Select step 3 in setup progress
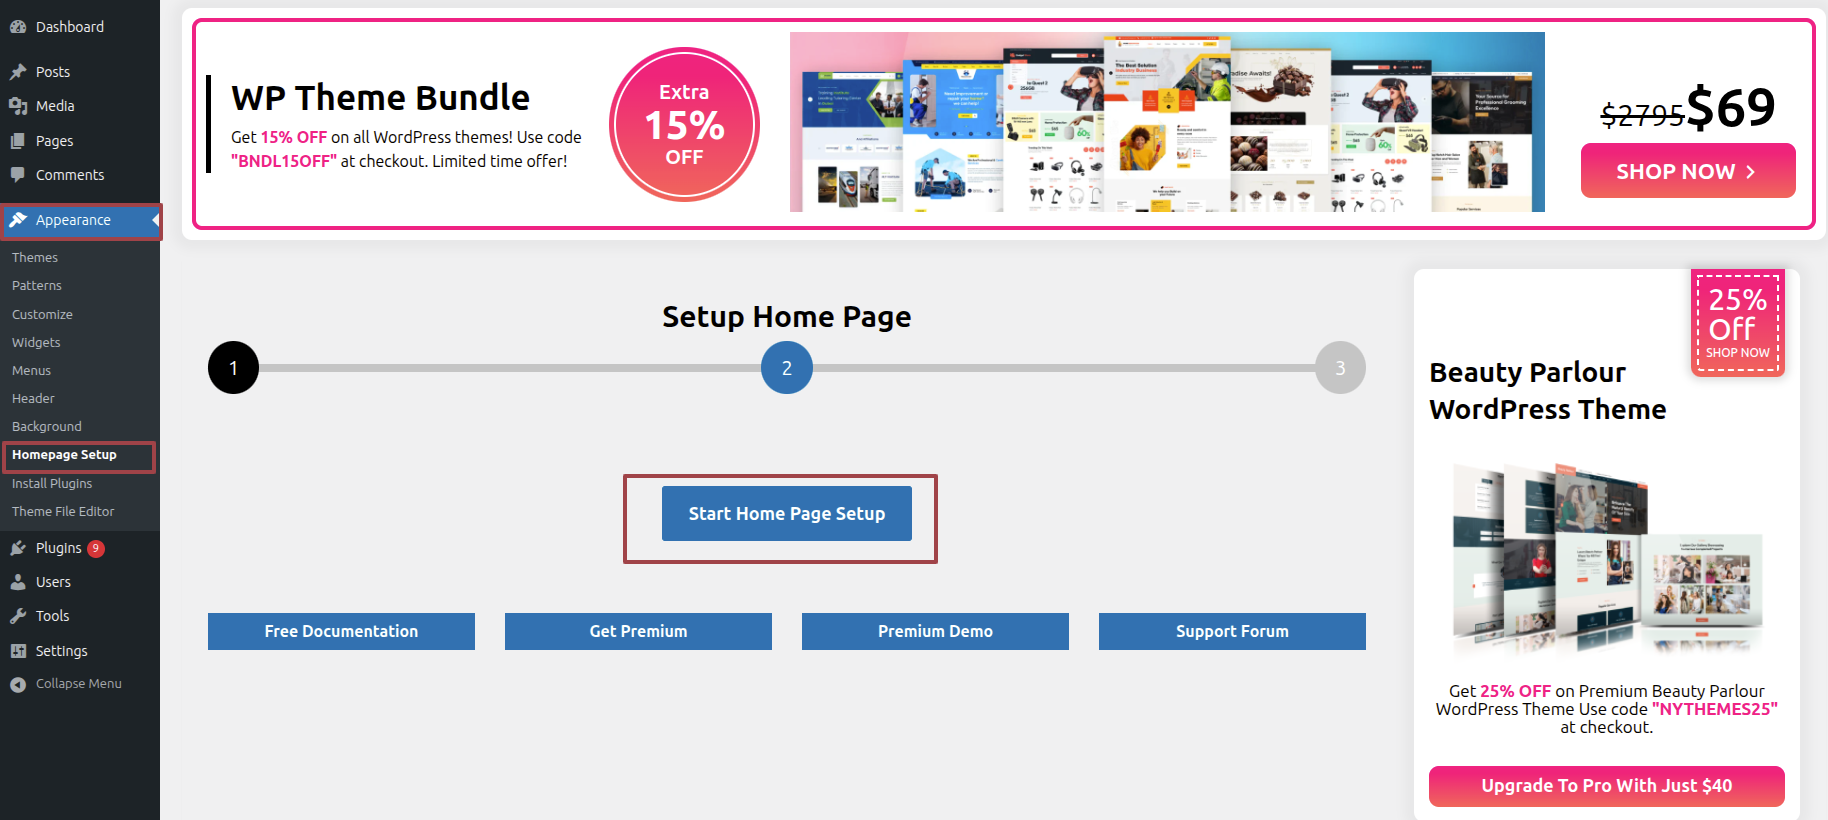 pos(1340,368)
